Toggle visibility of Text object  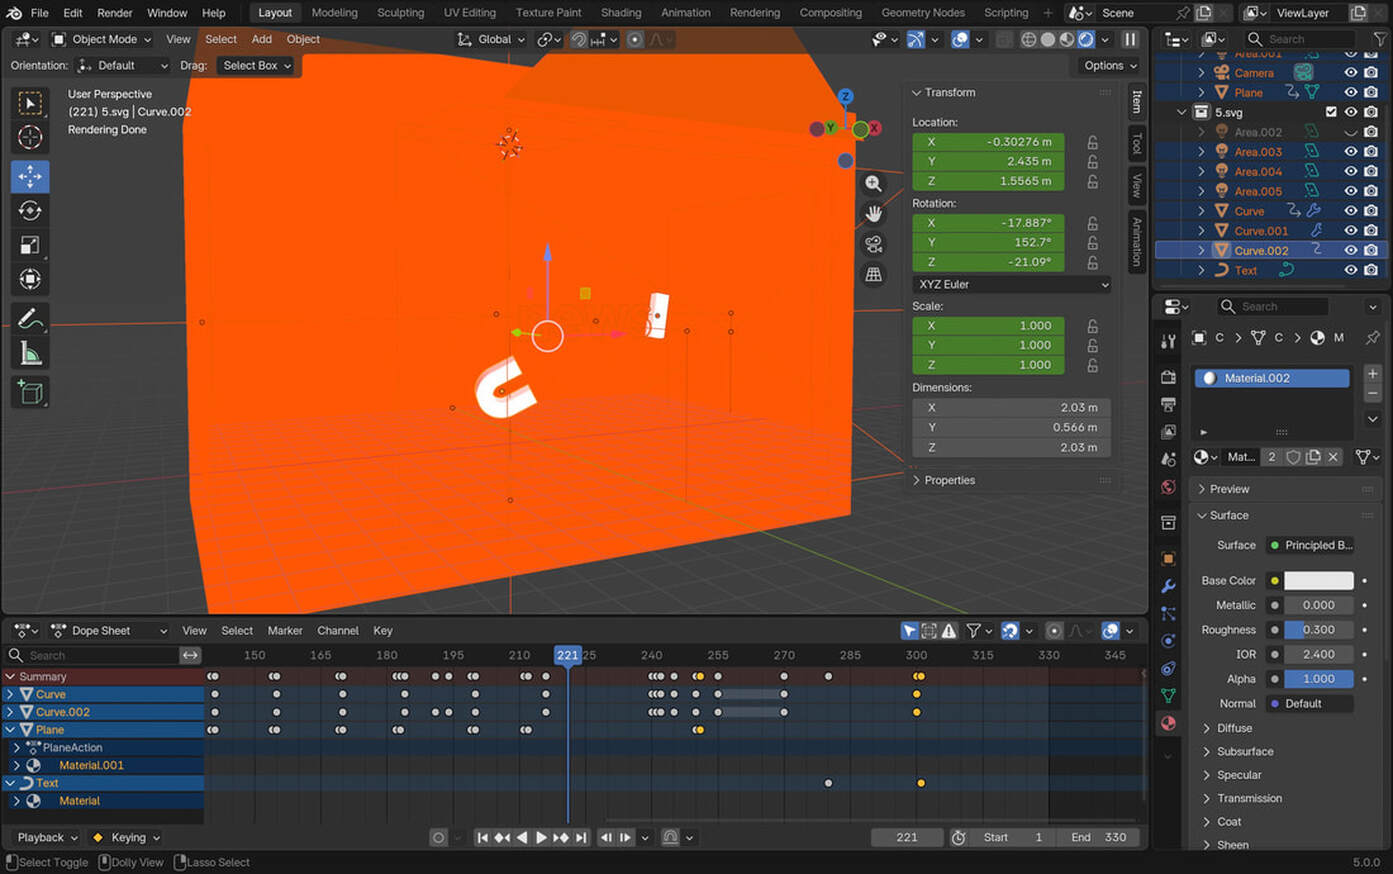[1350, 270]
